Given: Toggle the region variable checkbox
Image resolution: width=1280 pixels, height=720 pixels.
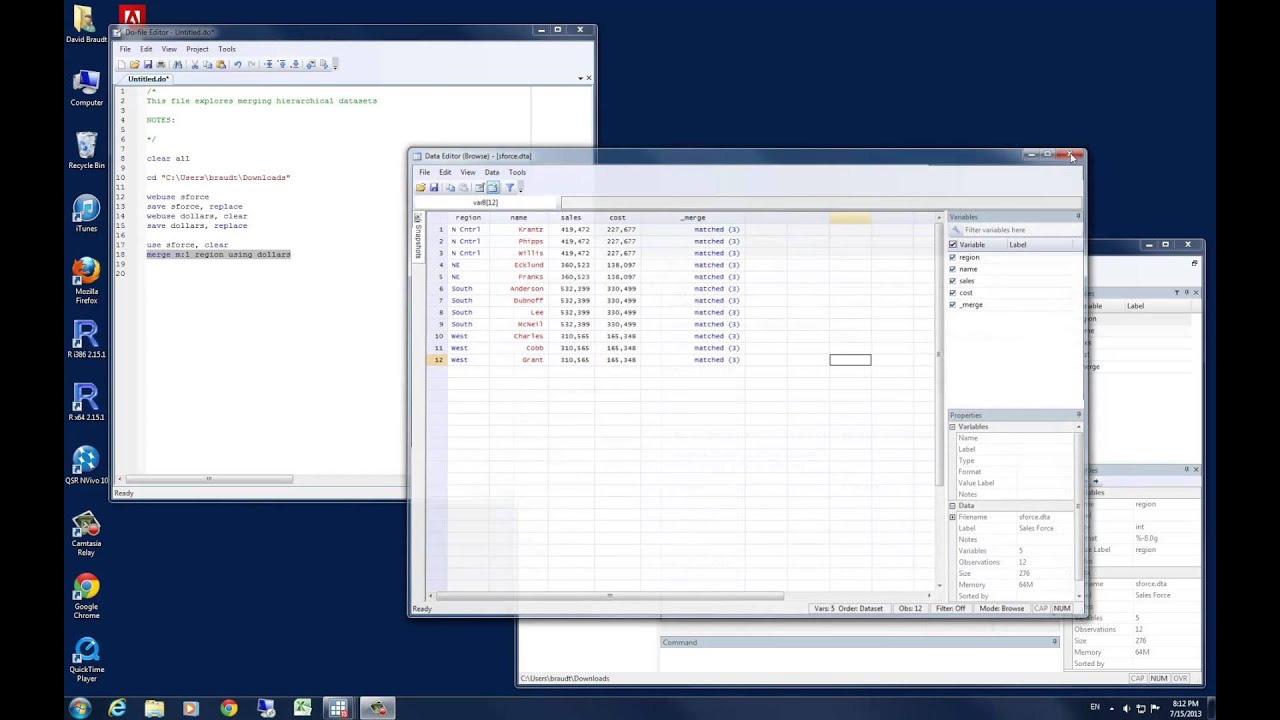Looking at the screenshot, I should click(x=952, y=257).
